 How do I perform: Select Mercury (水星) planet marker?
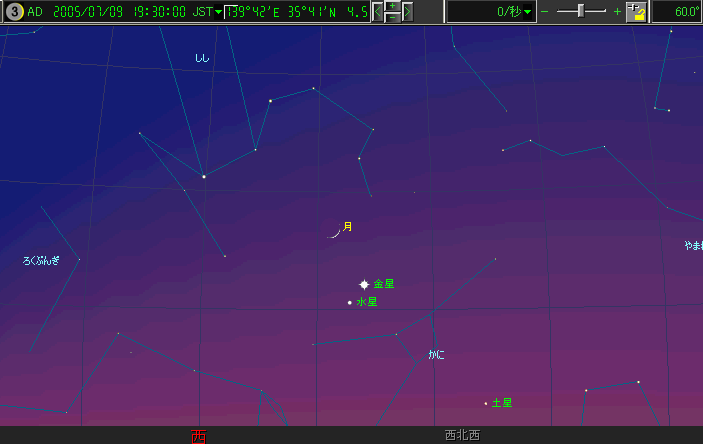pos(349,302)
